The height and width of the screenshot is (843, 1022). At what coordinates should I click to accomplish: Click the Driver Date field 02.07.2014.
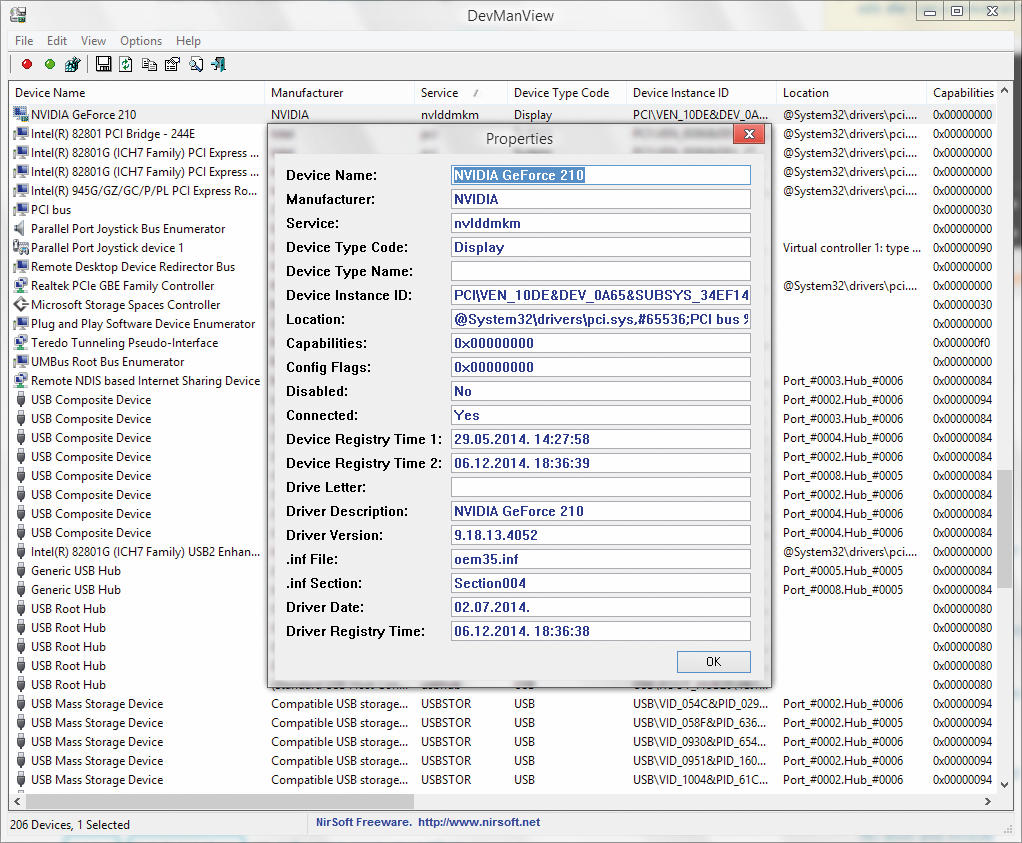(x=600, y=607)
